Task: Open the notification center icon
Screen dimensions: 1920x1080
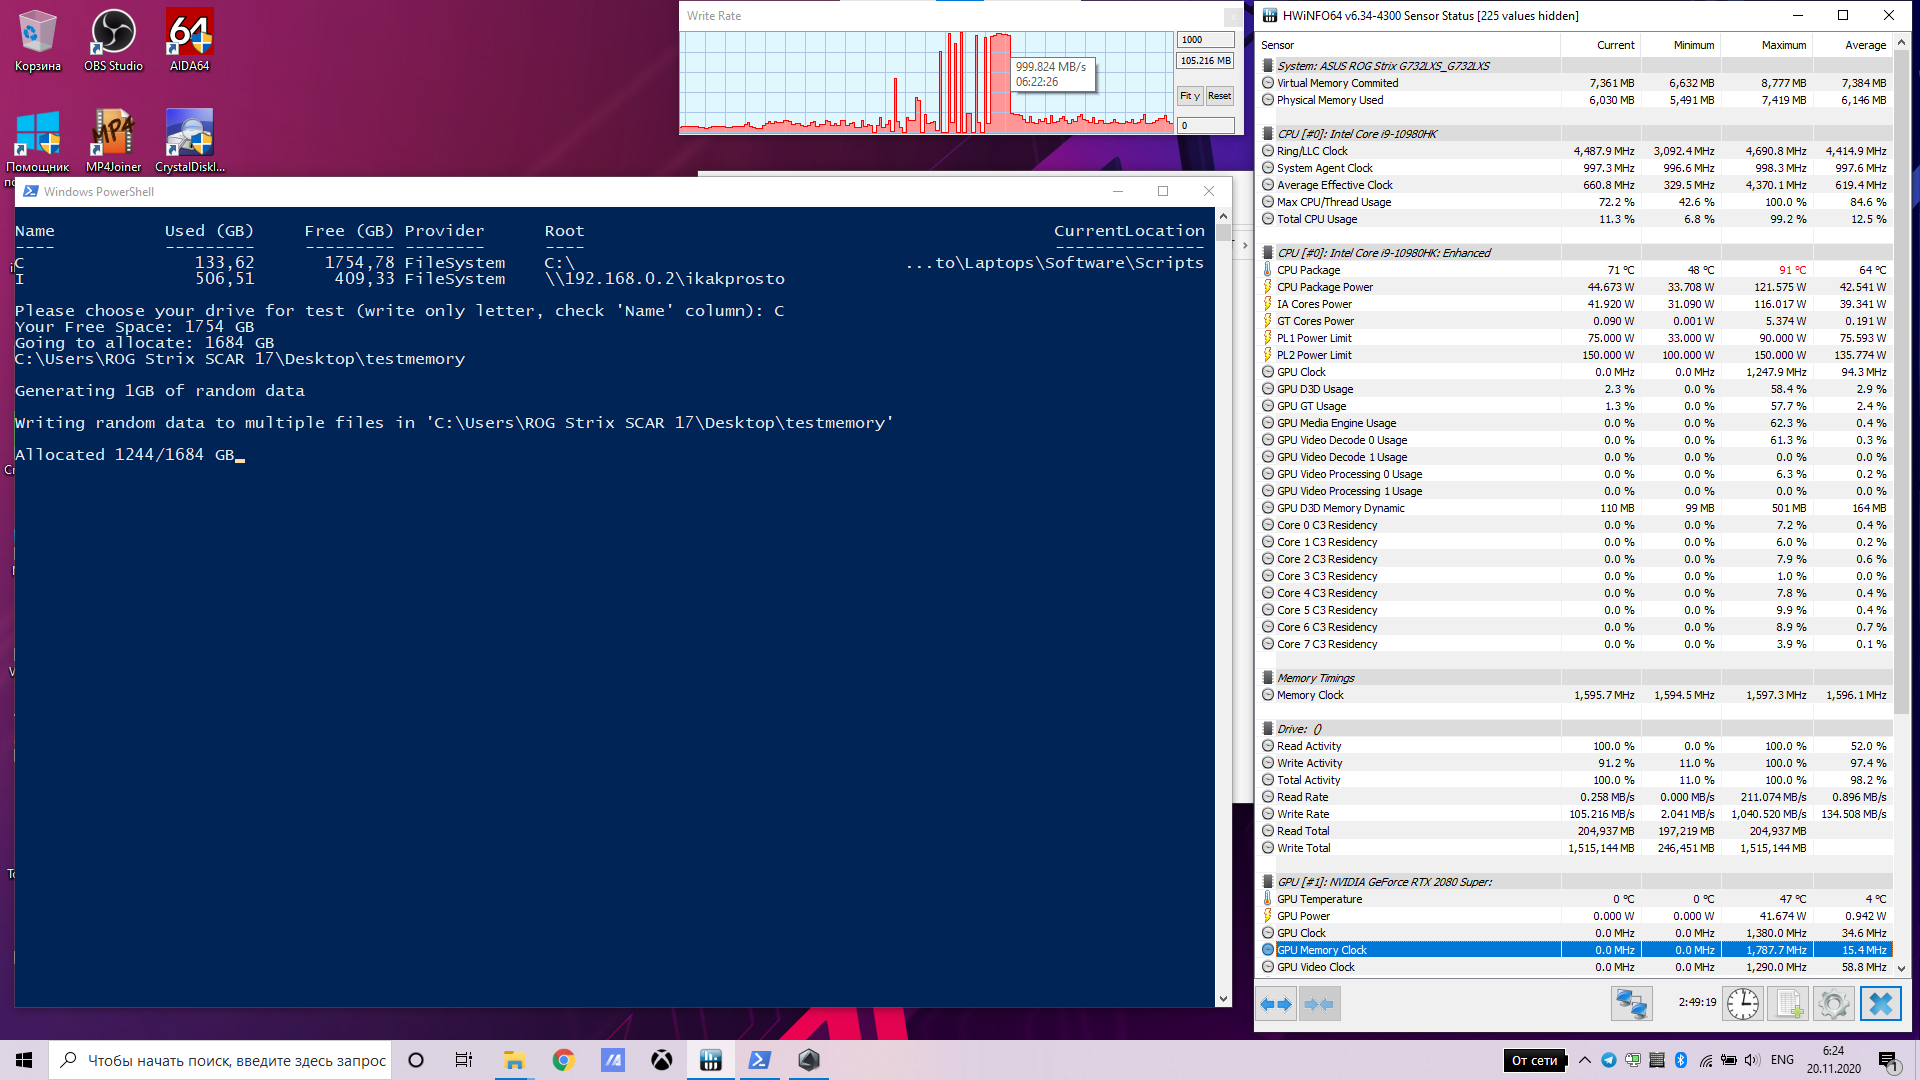Action: pos(1888,1060)
